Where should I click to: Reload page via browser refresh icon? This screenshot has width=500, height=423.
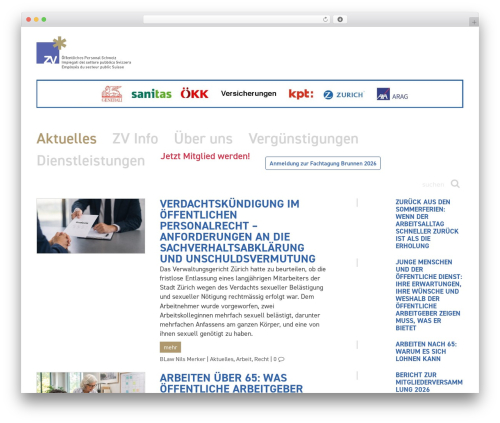[x=325, y=20]
